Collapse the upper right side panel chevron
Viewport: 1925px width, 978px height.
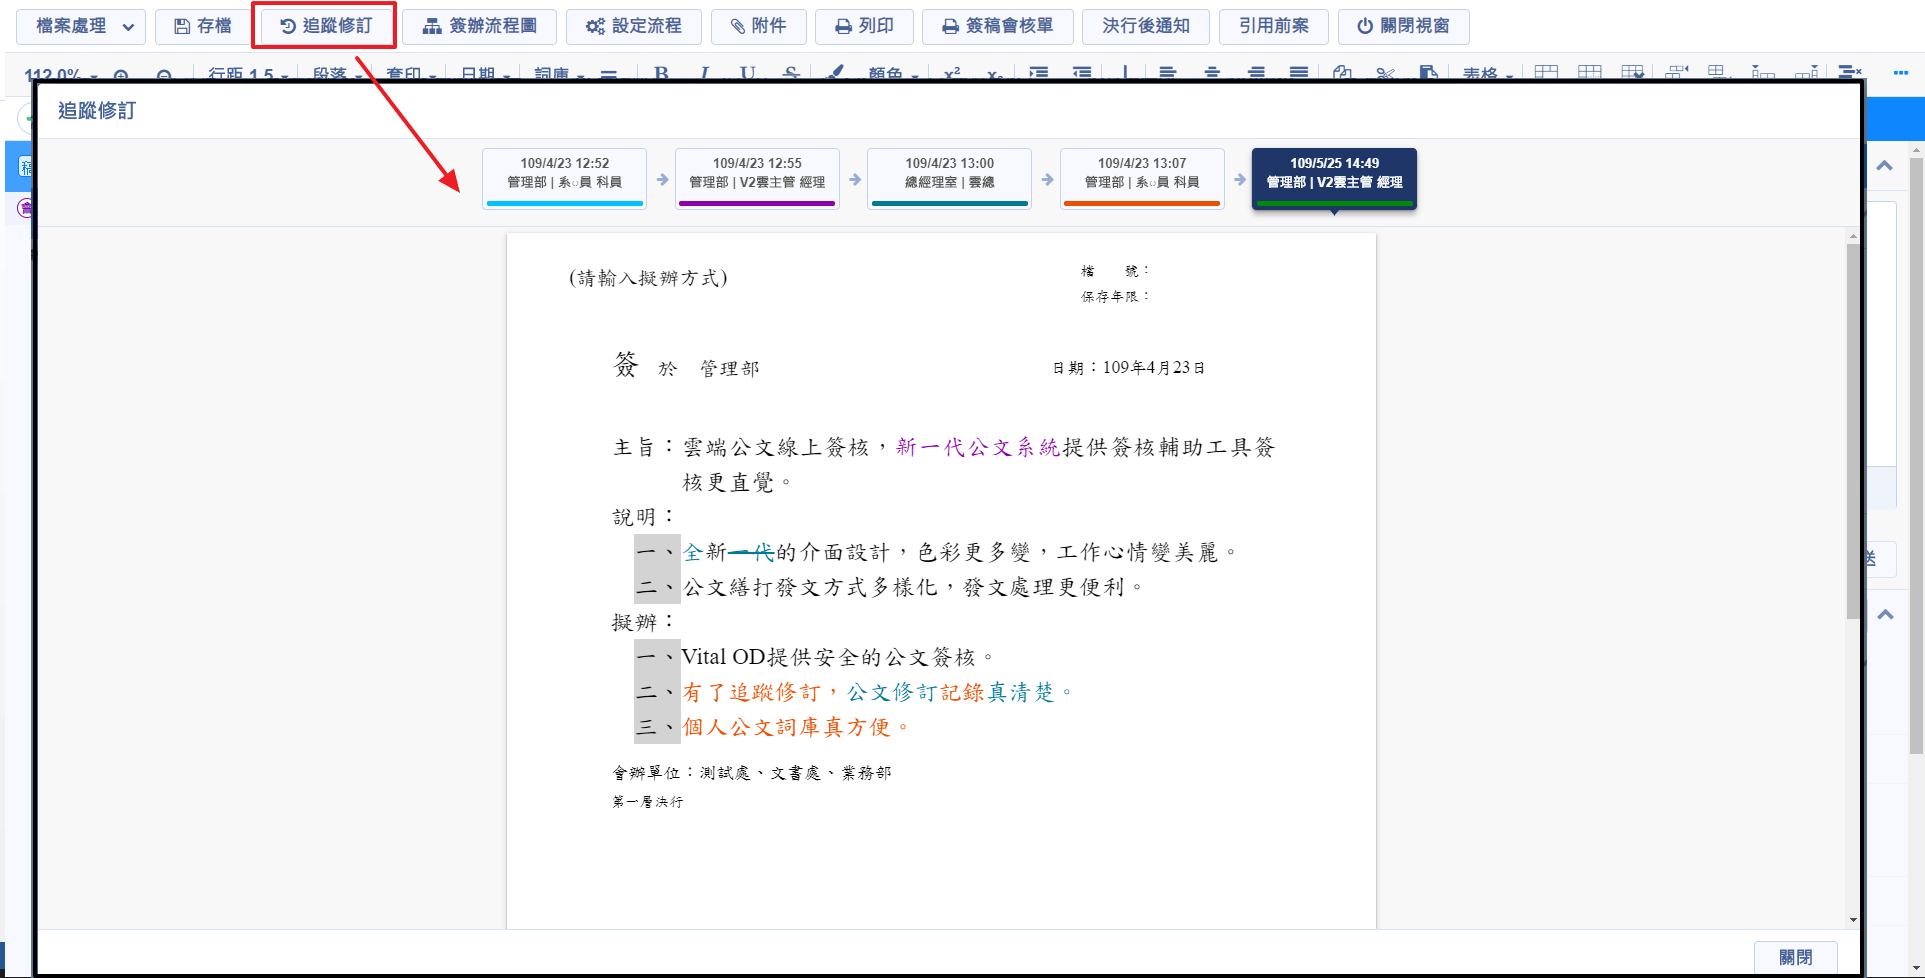point(1884,166)
